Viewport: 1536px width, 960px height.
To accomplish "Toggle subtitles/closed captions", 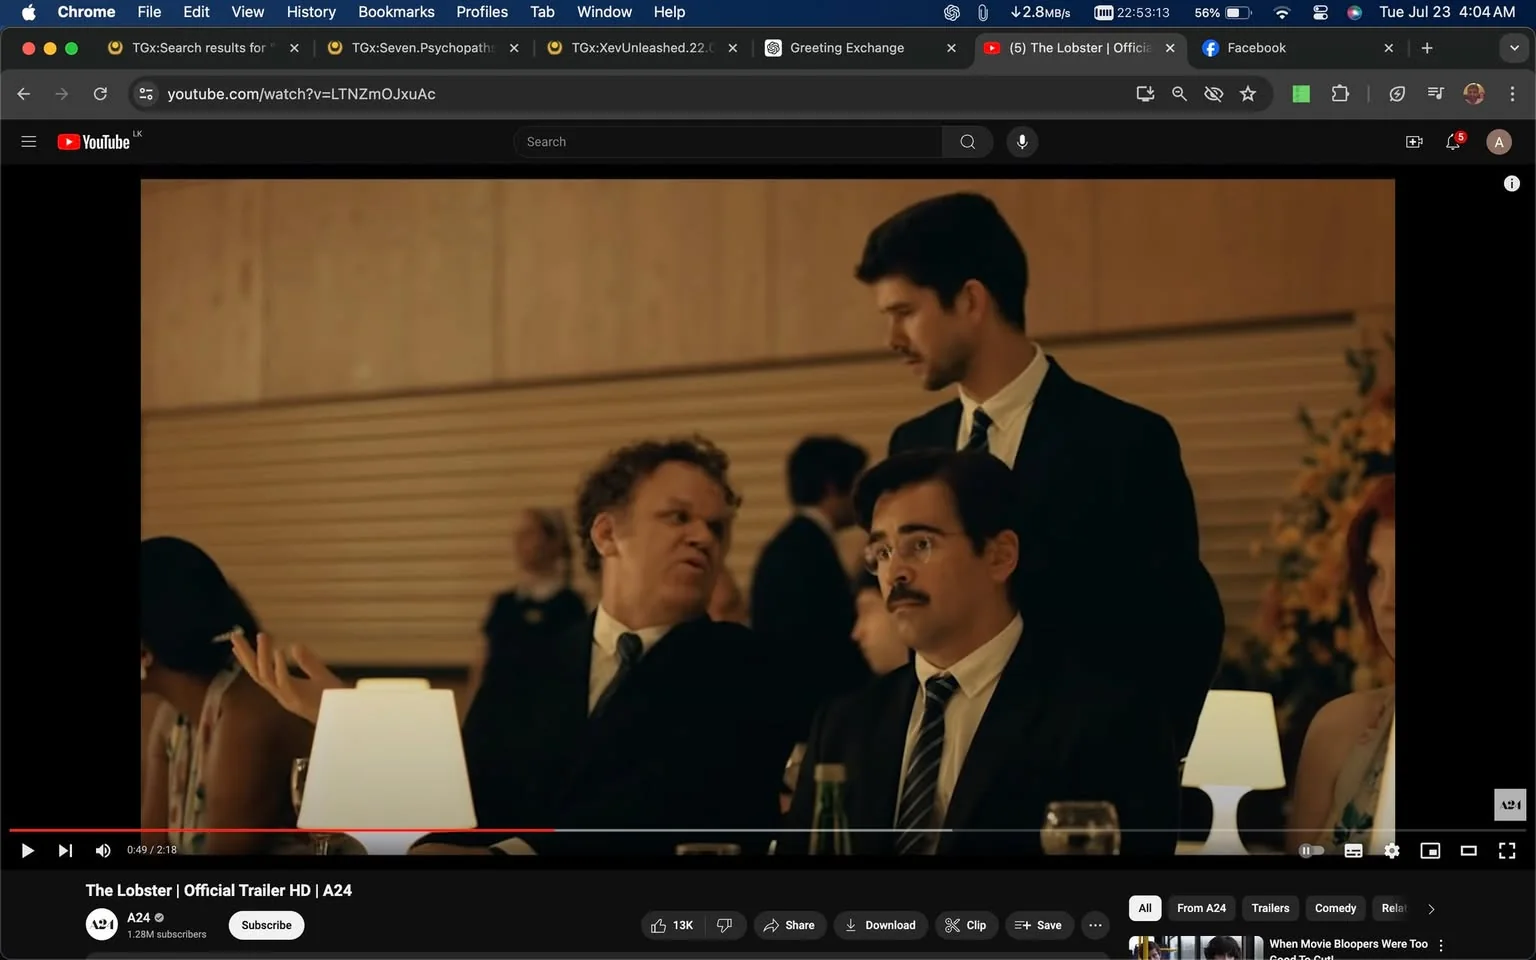I will [1353, 850].
